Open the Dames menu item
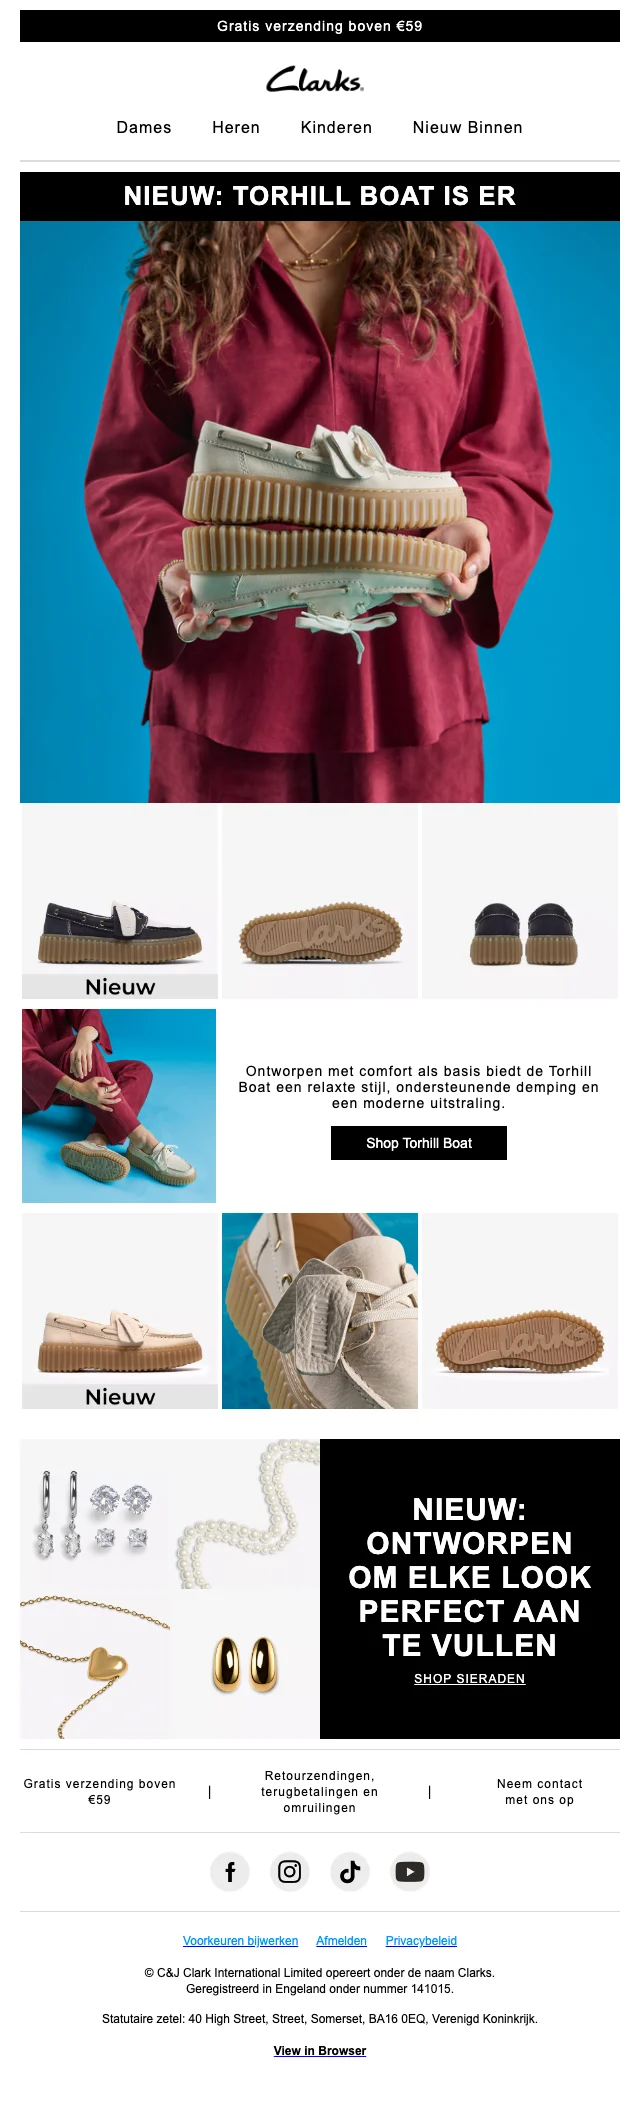 tap(144, 127)
